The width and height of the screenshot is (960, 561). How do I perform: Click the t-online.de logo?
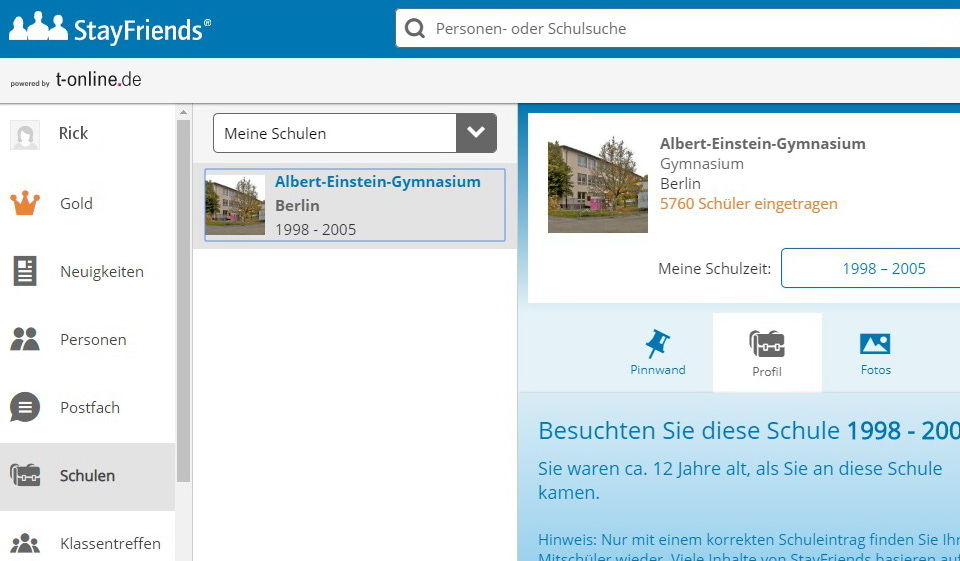[x=98, y=80]
